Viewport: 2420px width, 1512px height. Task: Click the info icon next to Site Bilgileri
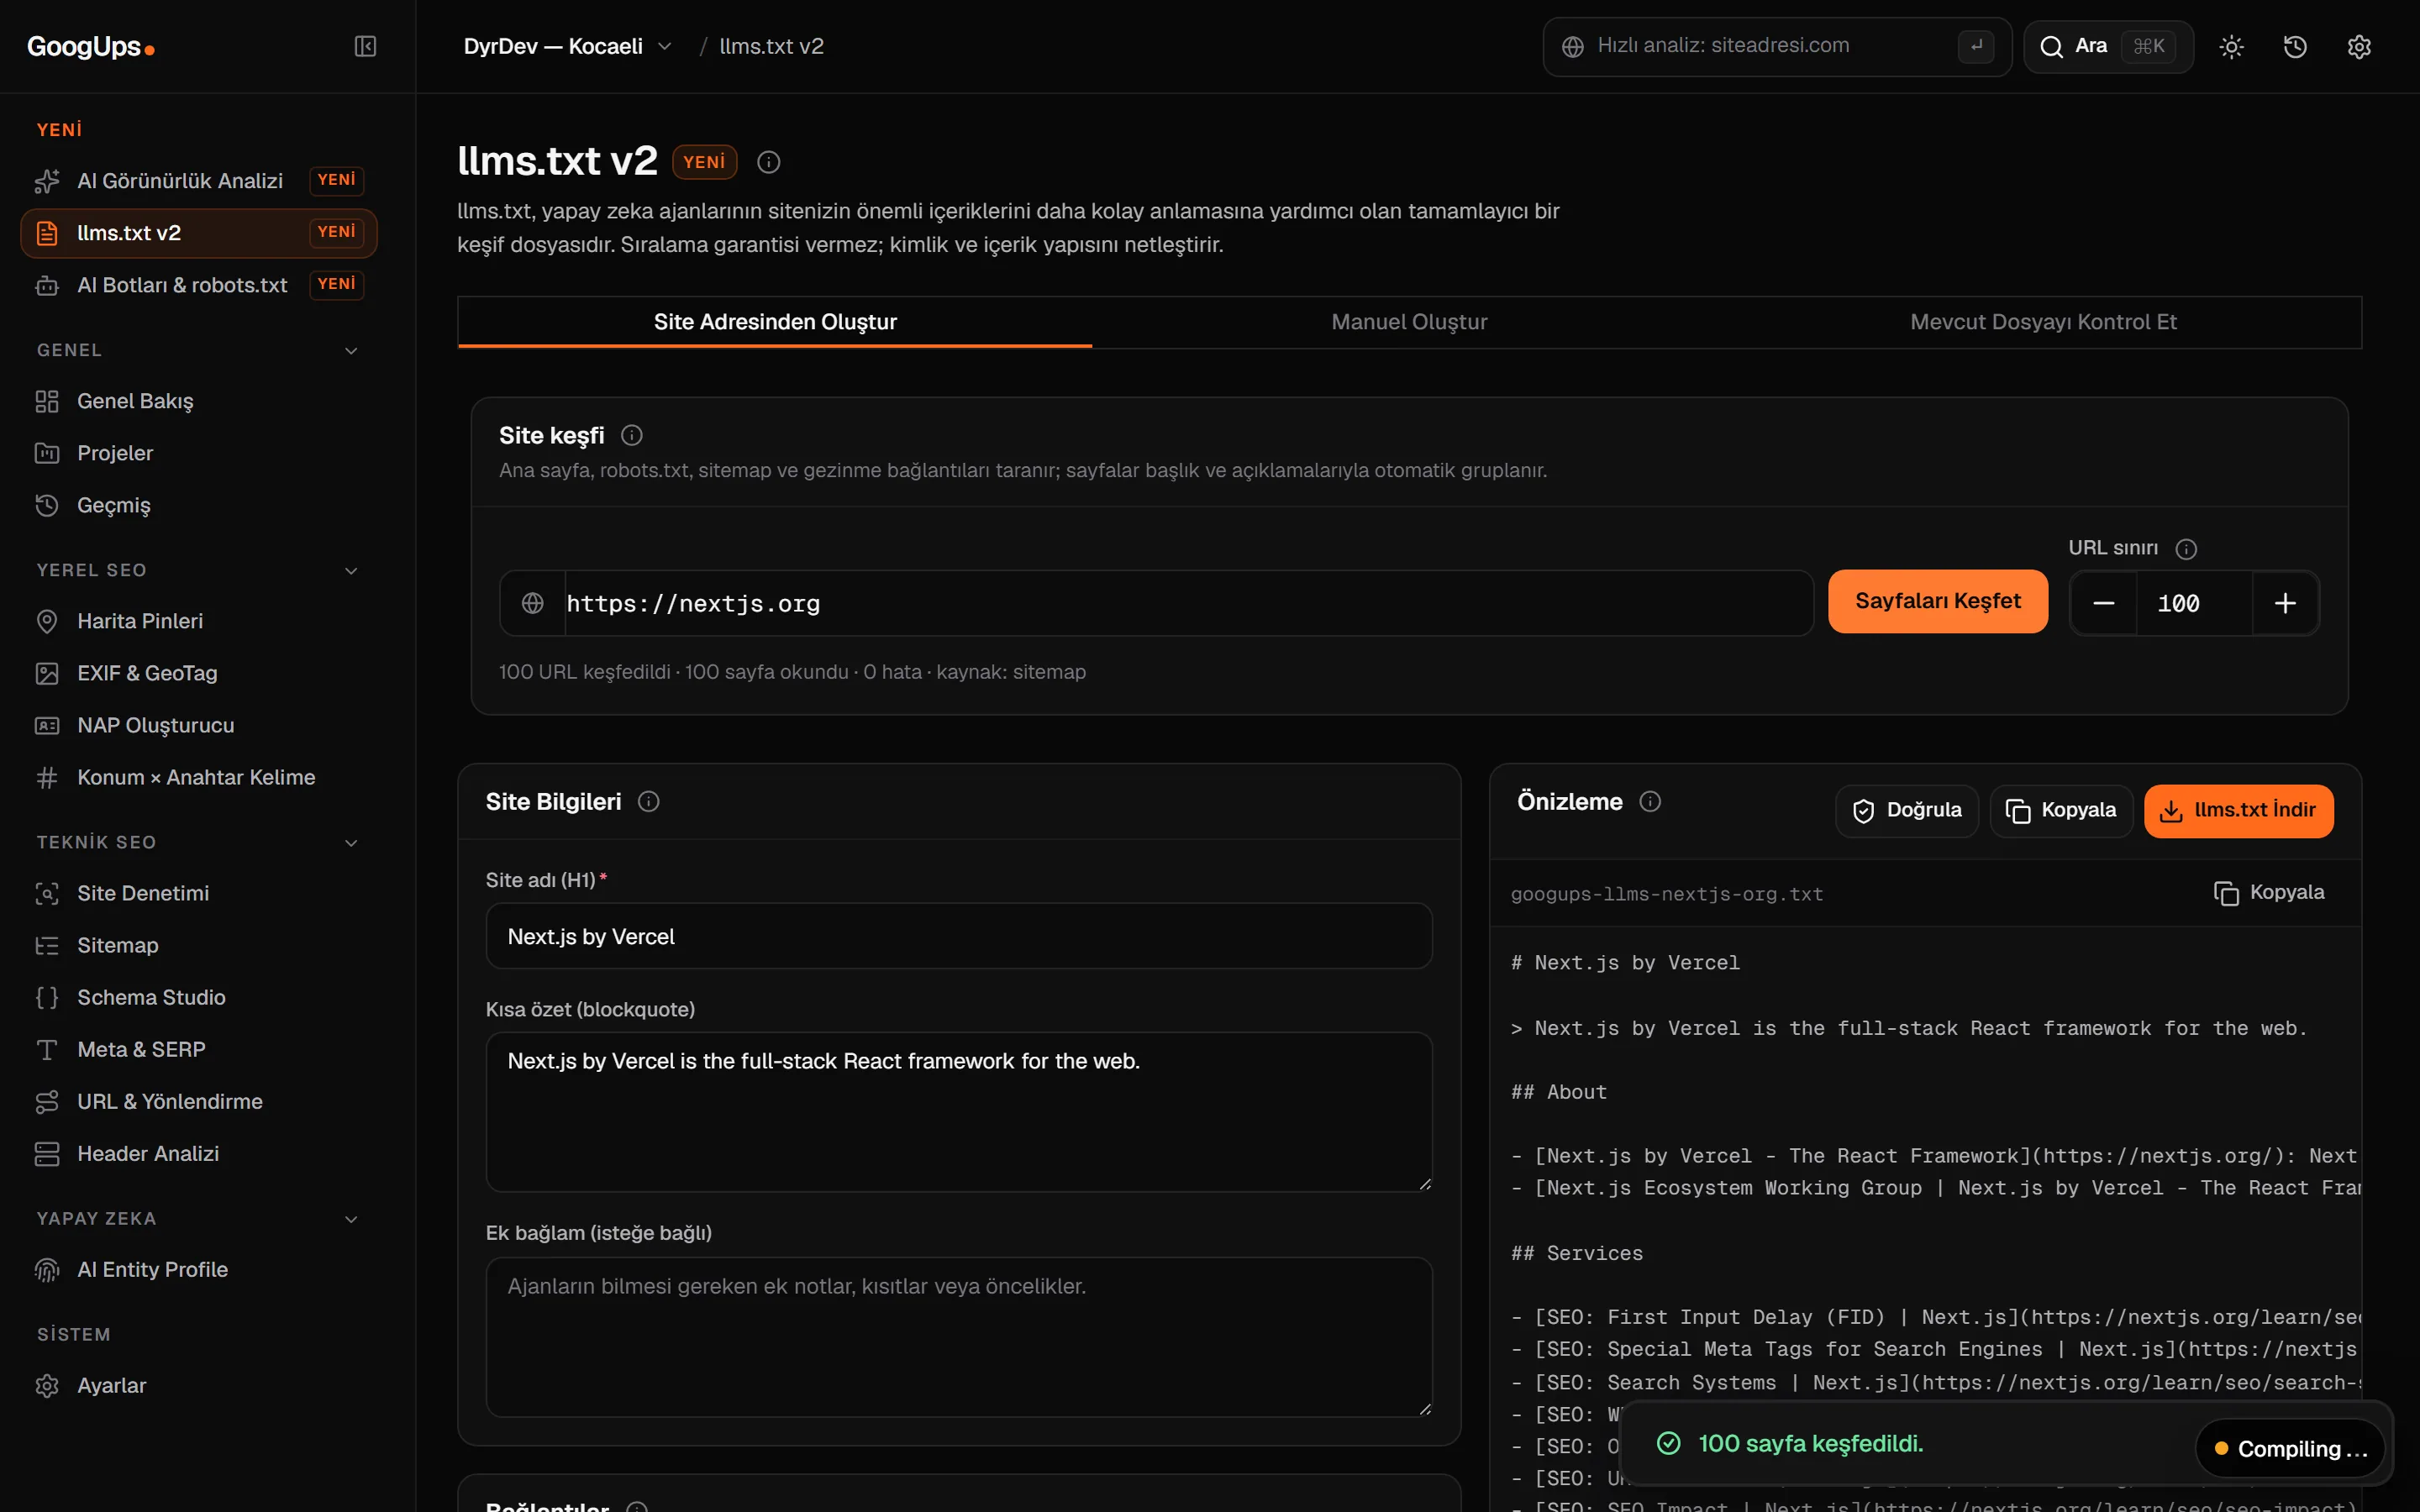pyautogui.click(x=649, y=802)
